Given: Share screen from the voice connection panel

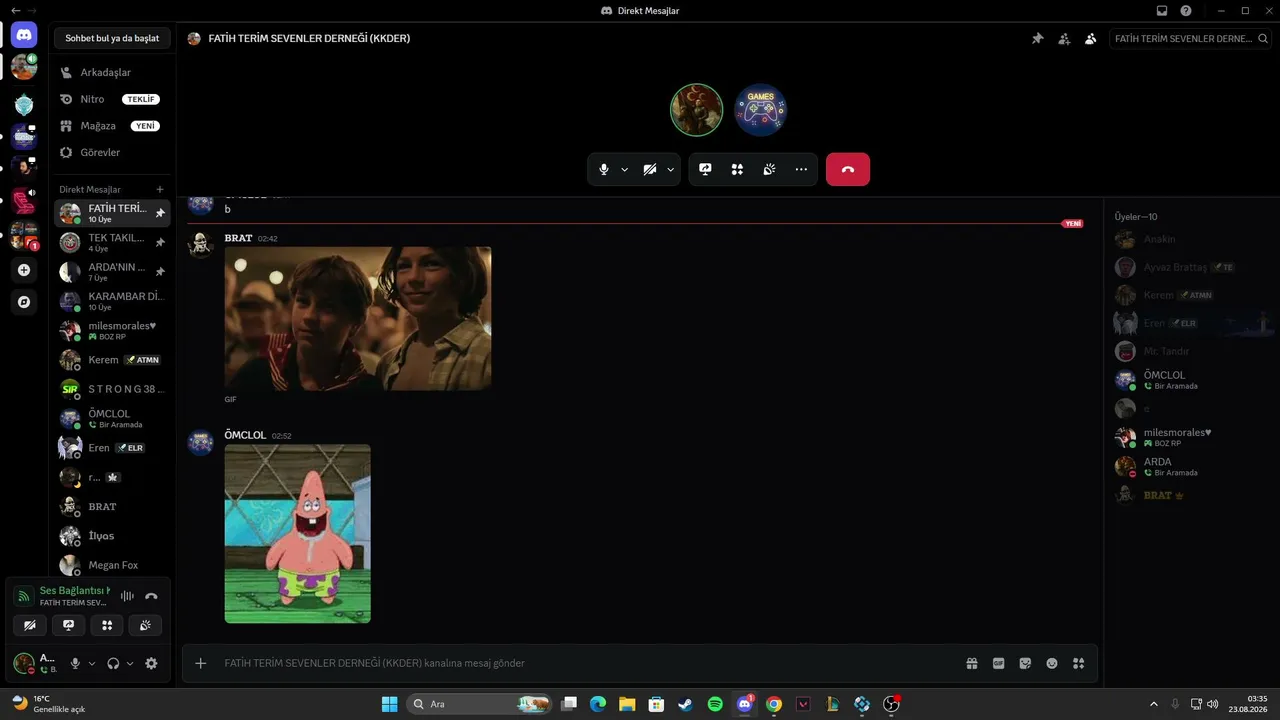Looking at the screenshot, I should tap(68, 625).
